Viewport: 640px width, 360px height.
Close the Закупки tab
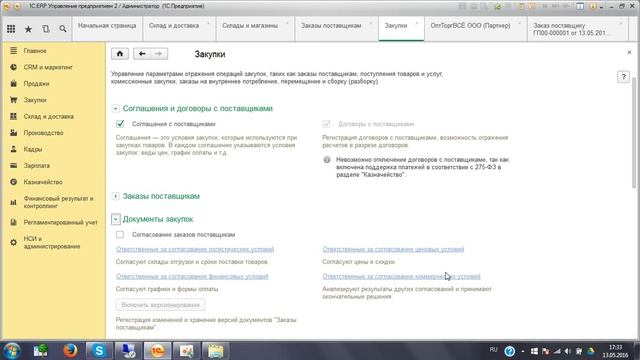416,23
